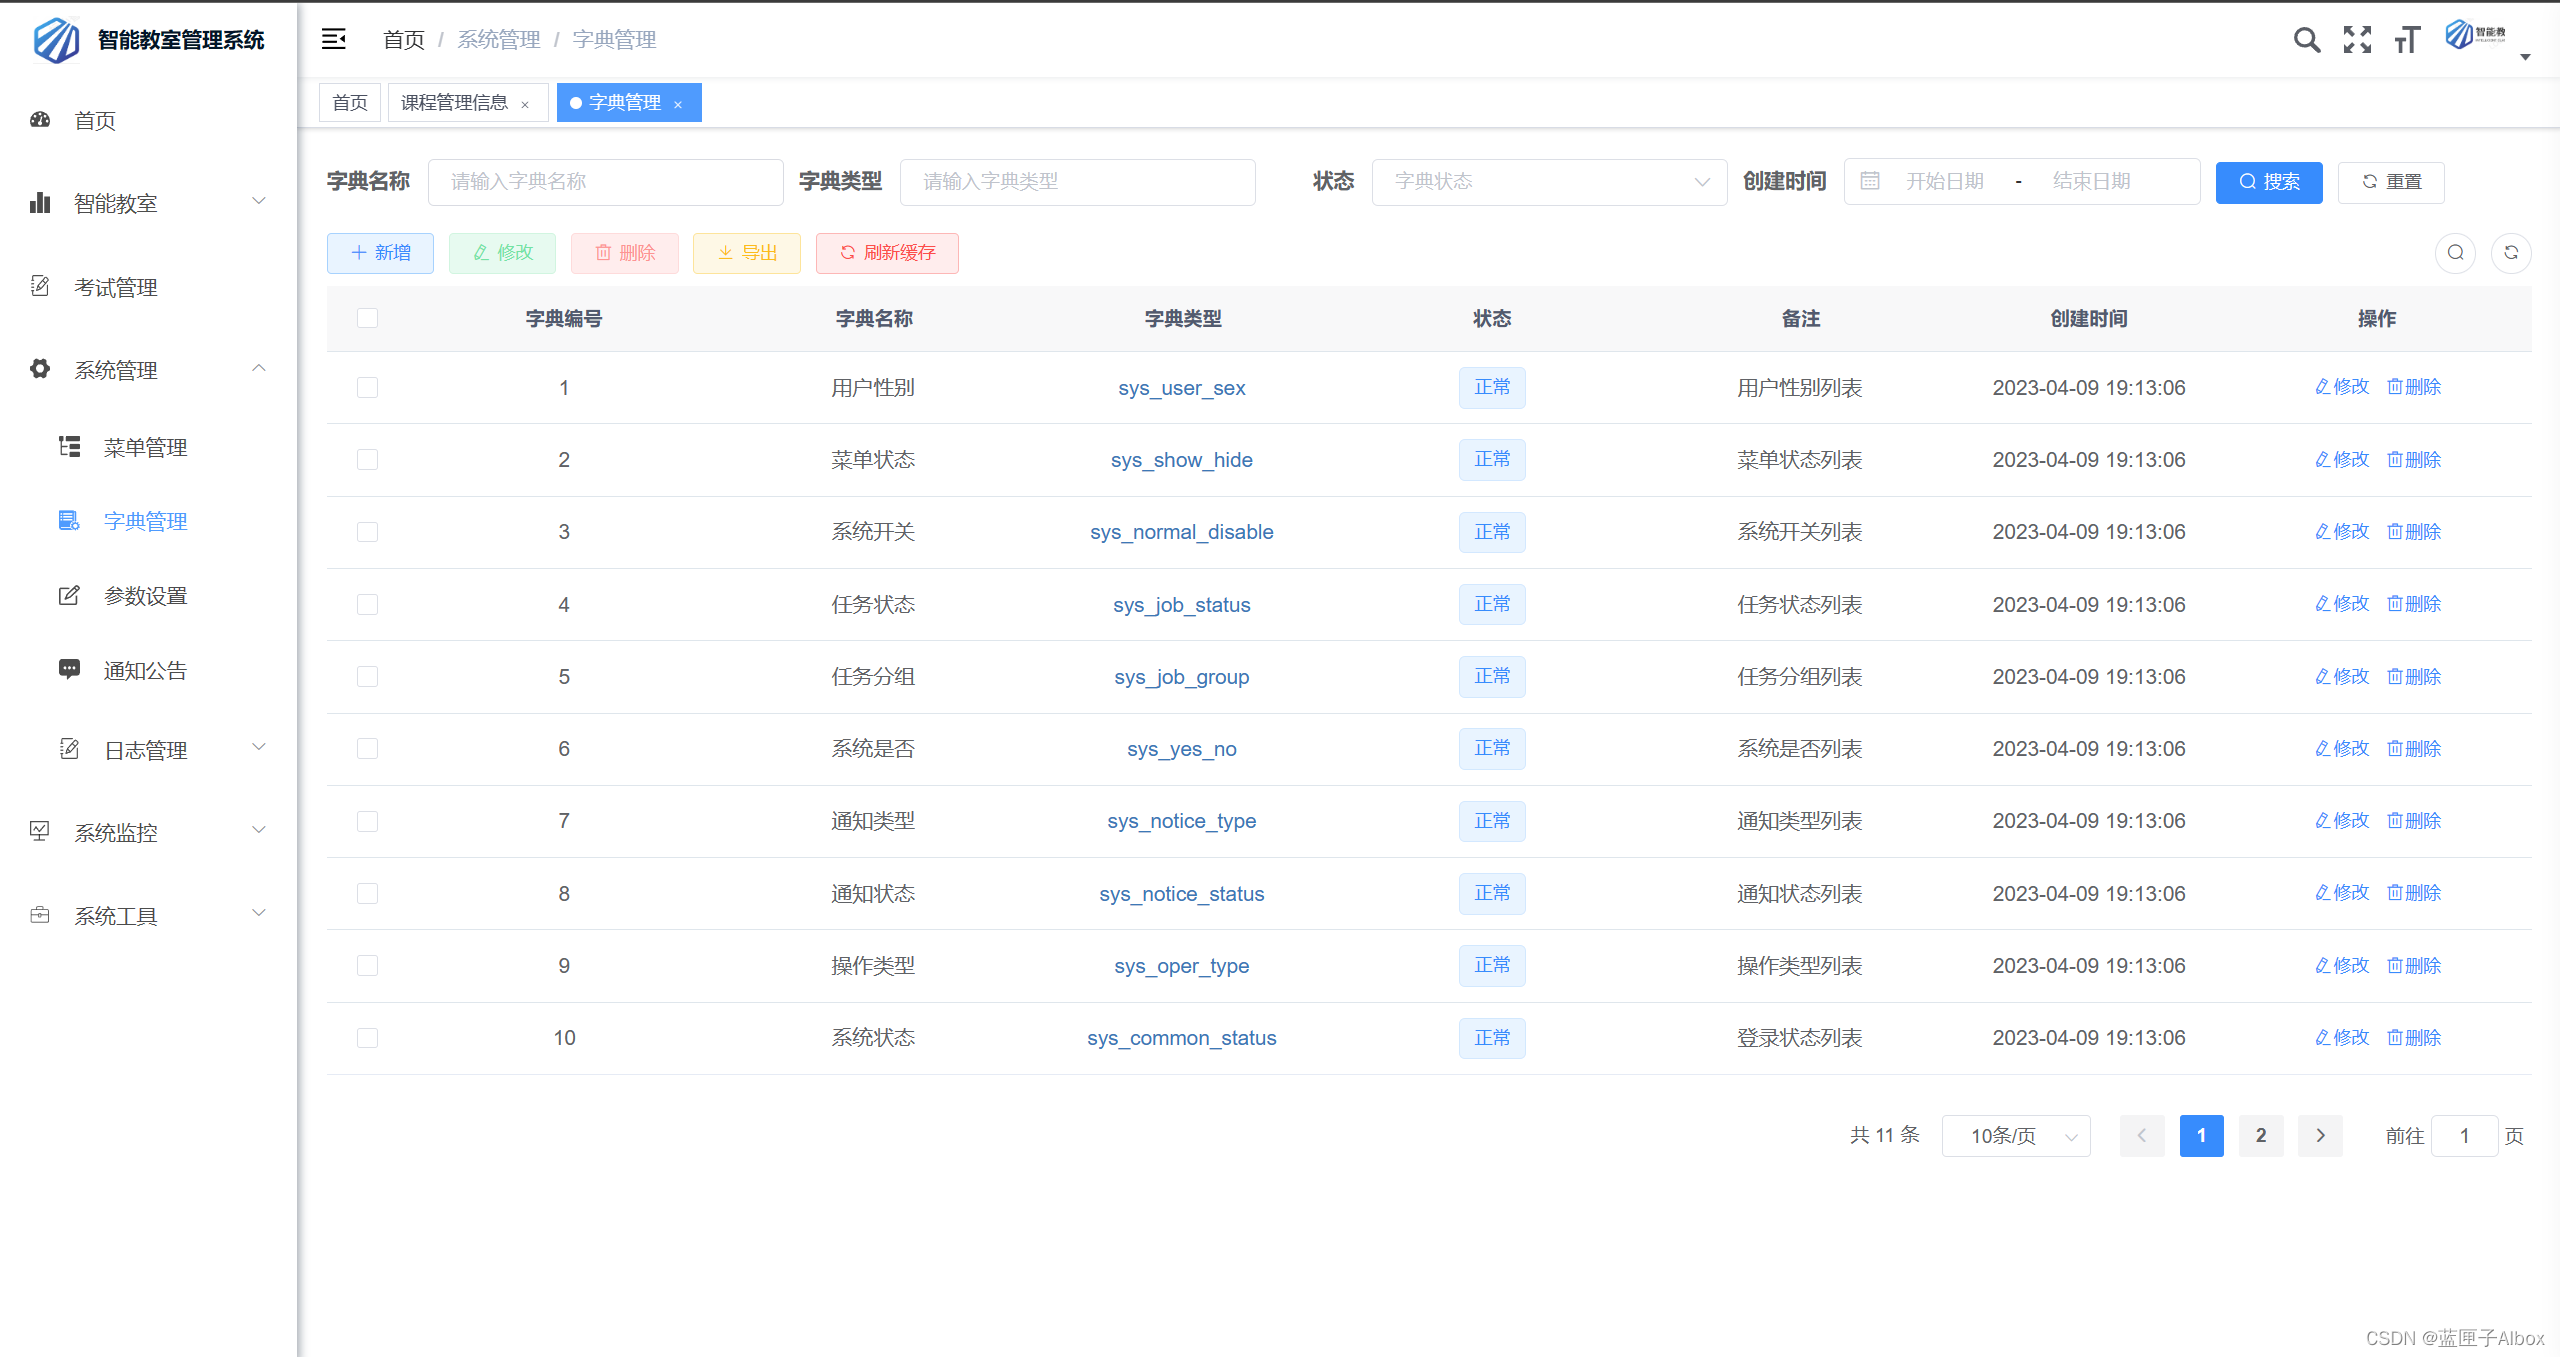2560x1357 pixels.
Task: Open 参数设置 in the sidebar
Action: [145, 596]
